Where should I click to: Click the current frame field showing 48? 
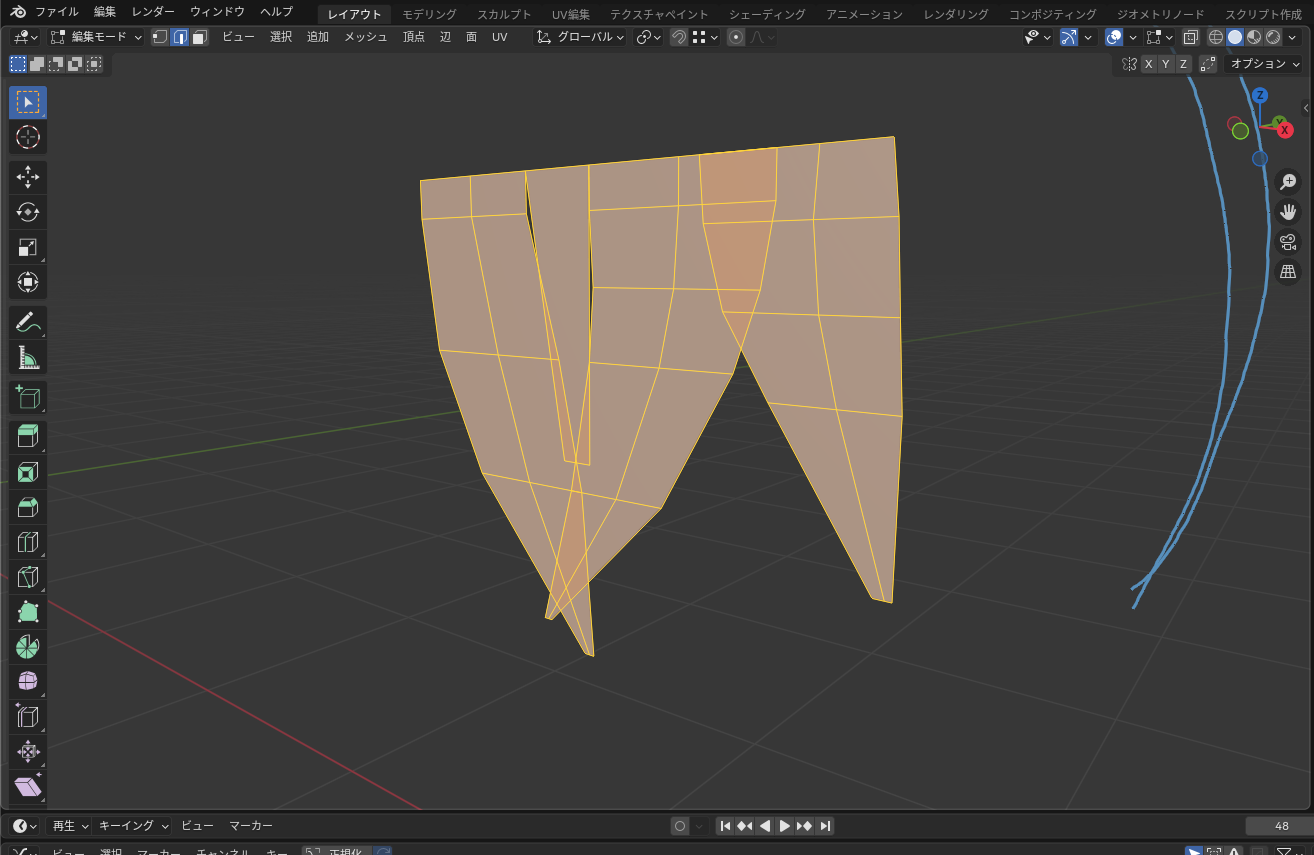click(x=1280, y=826)
